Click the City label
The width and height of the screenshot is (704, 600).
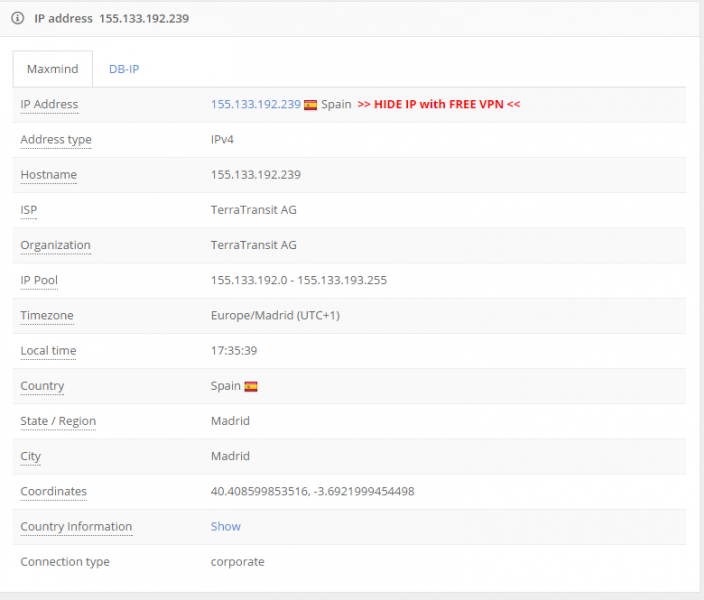[31, 456]
